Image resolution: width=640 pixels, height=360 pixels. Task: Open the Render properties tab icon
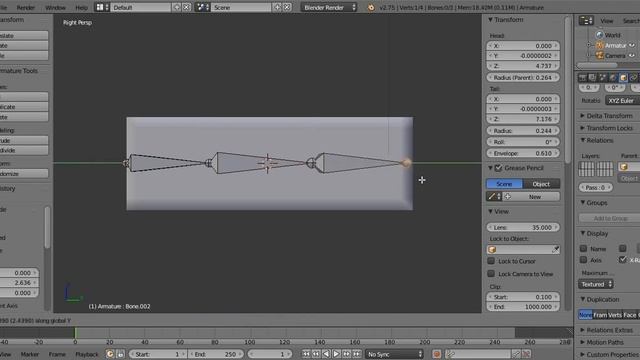click(x=582, y=78)
